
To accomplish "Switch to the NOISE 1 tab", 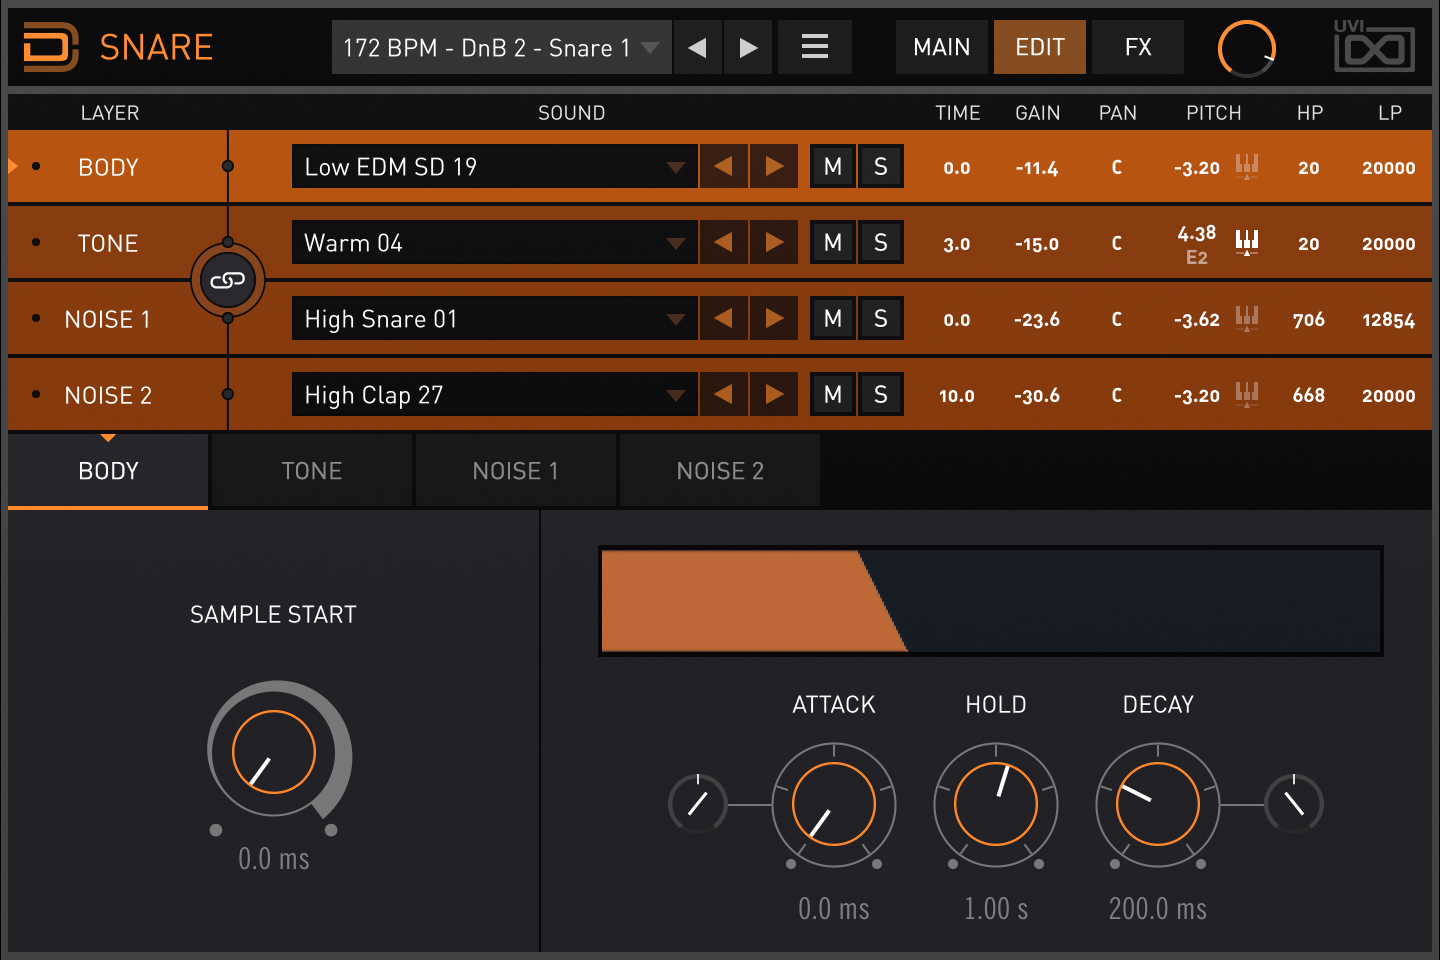I will [x=515, y=471].
